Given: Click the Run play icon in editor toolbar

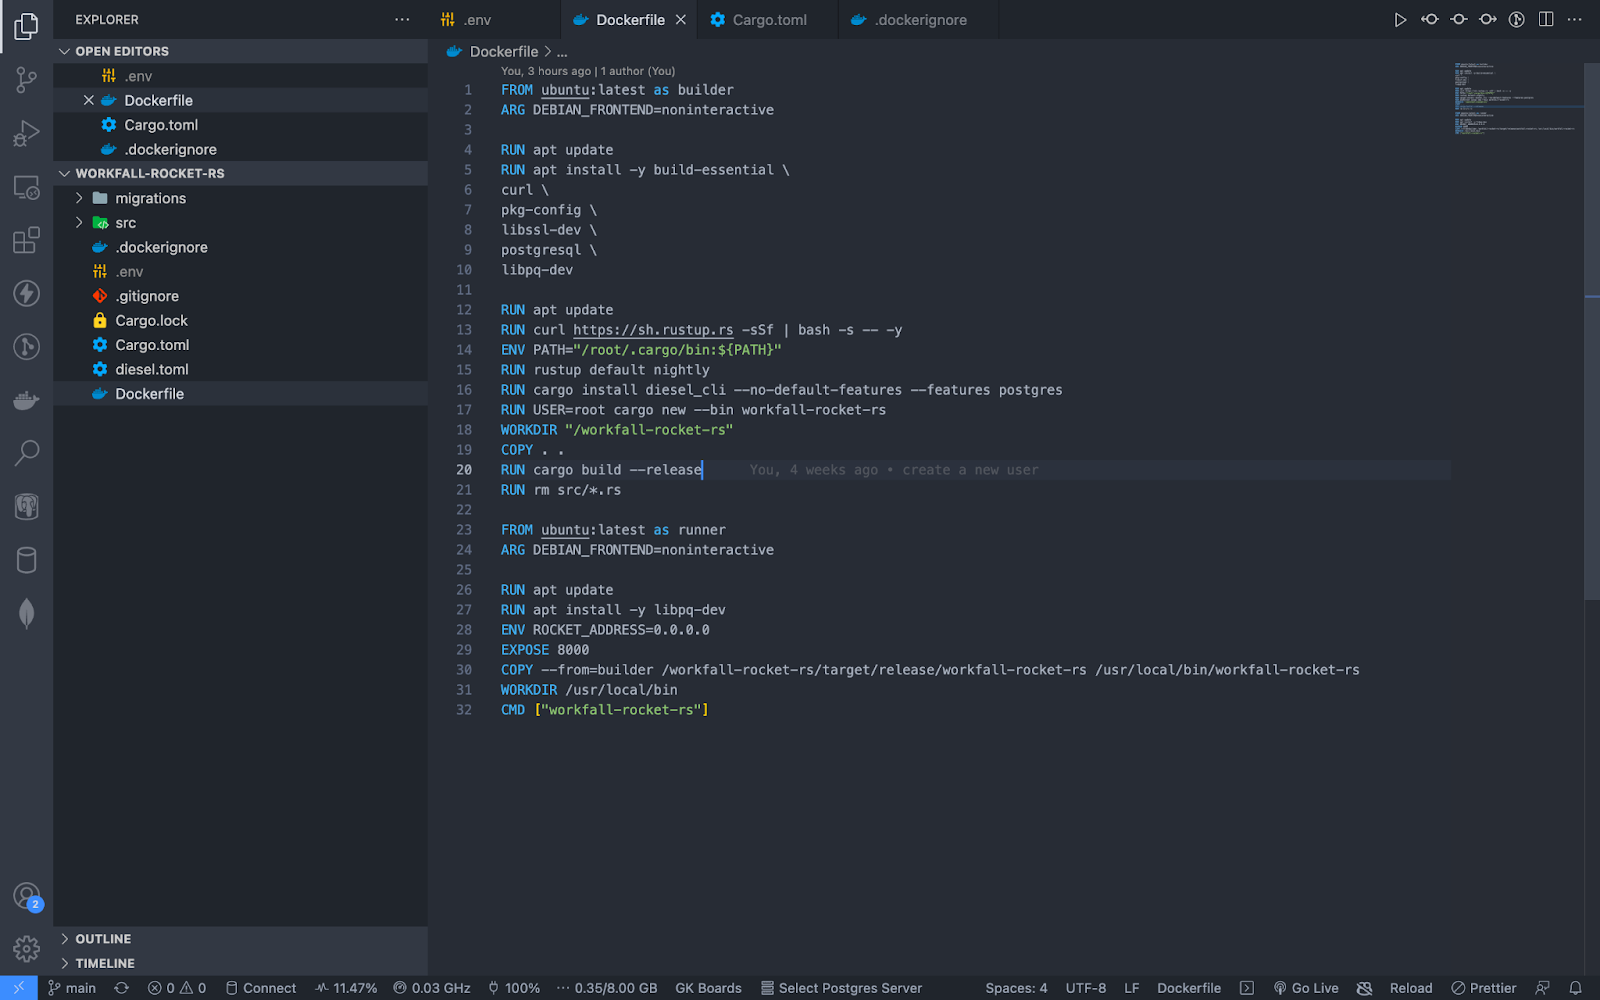Looking at the screenshot, I should (x=1400, y=20).
